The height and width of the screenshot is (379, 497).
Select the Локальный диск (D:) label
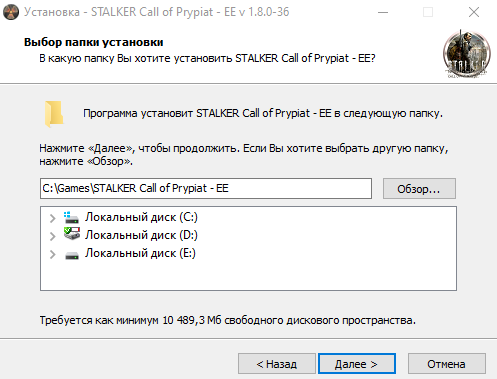[141, 235]
